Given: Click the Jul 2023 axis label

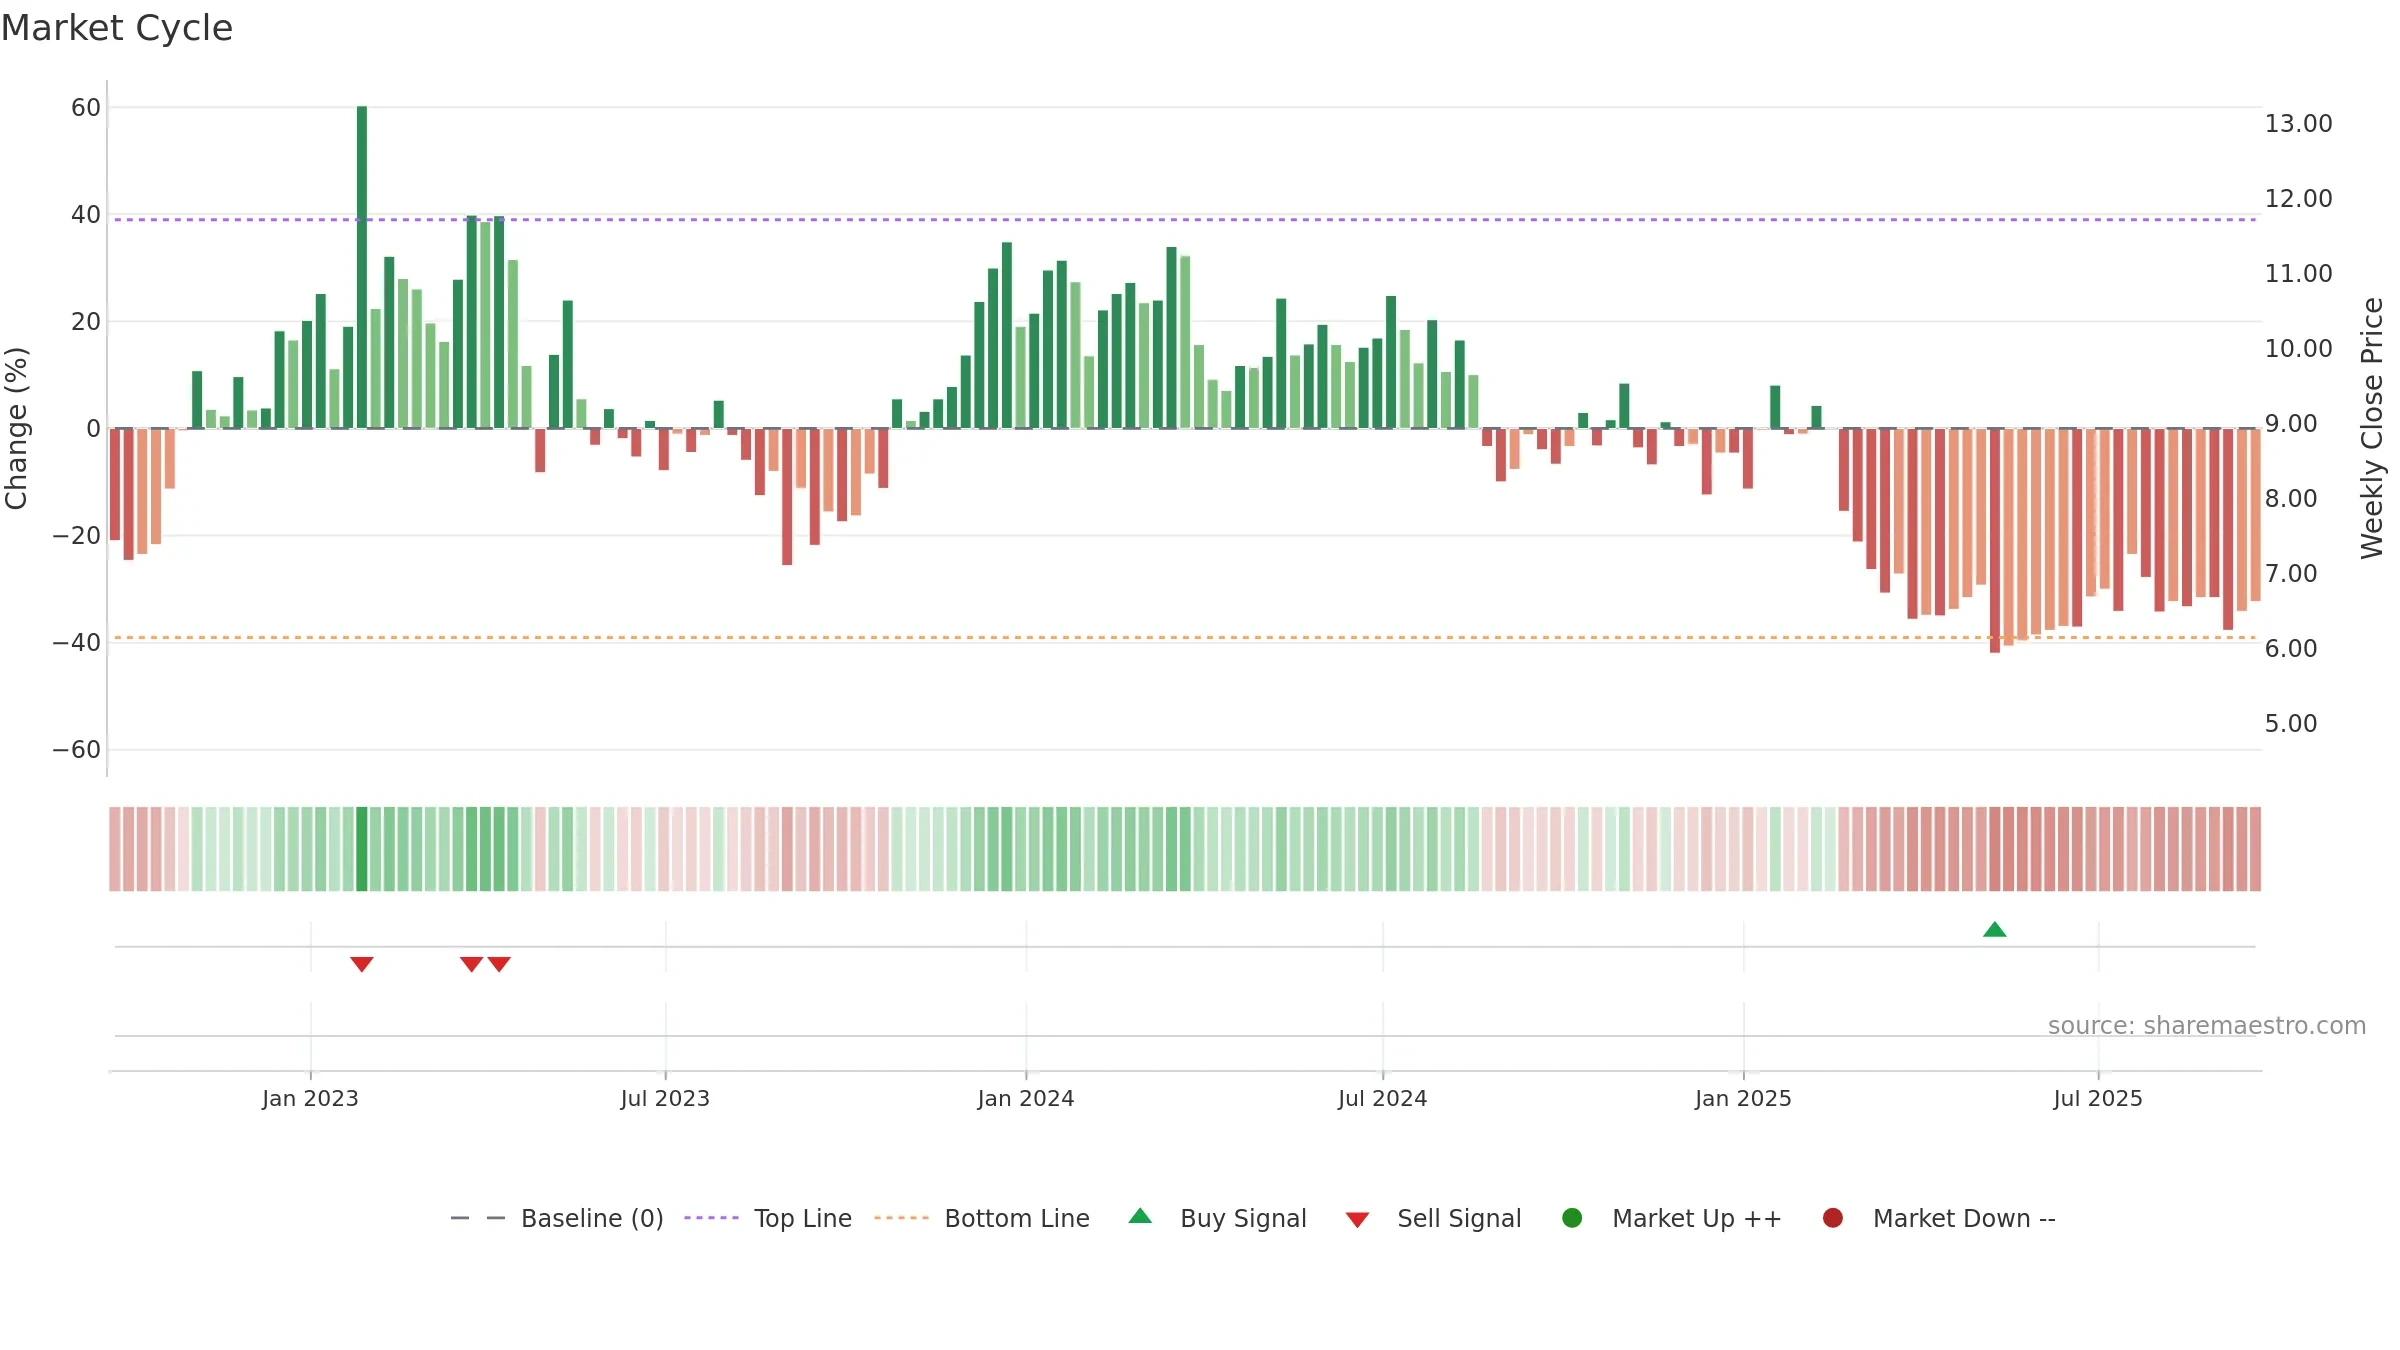Looking at the screenshot, I should (665, 1098).
